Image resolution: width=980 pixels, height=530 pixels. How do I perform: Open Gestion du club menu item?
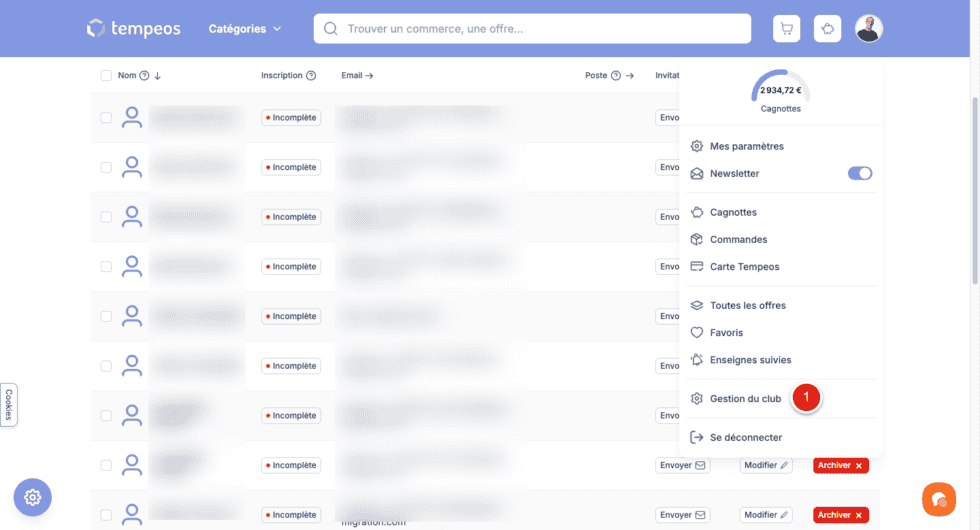[745, 399]
